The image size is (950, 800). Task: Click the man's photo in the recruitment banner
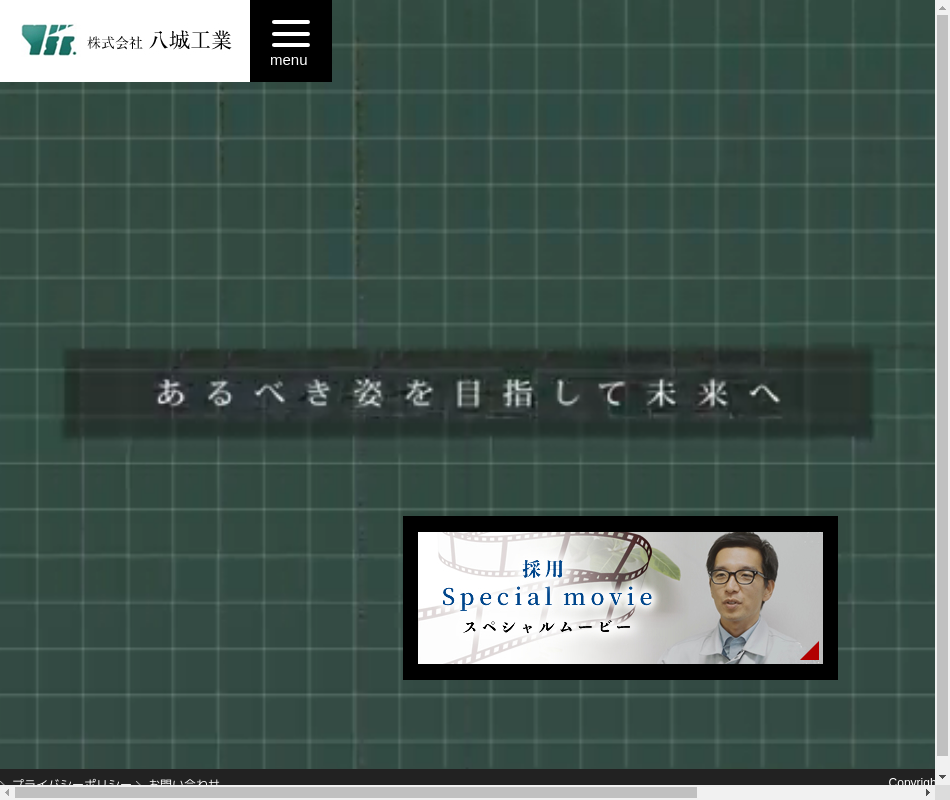740,597
